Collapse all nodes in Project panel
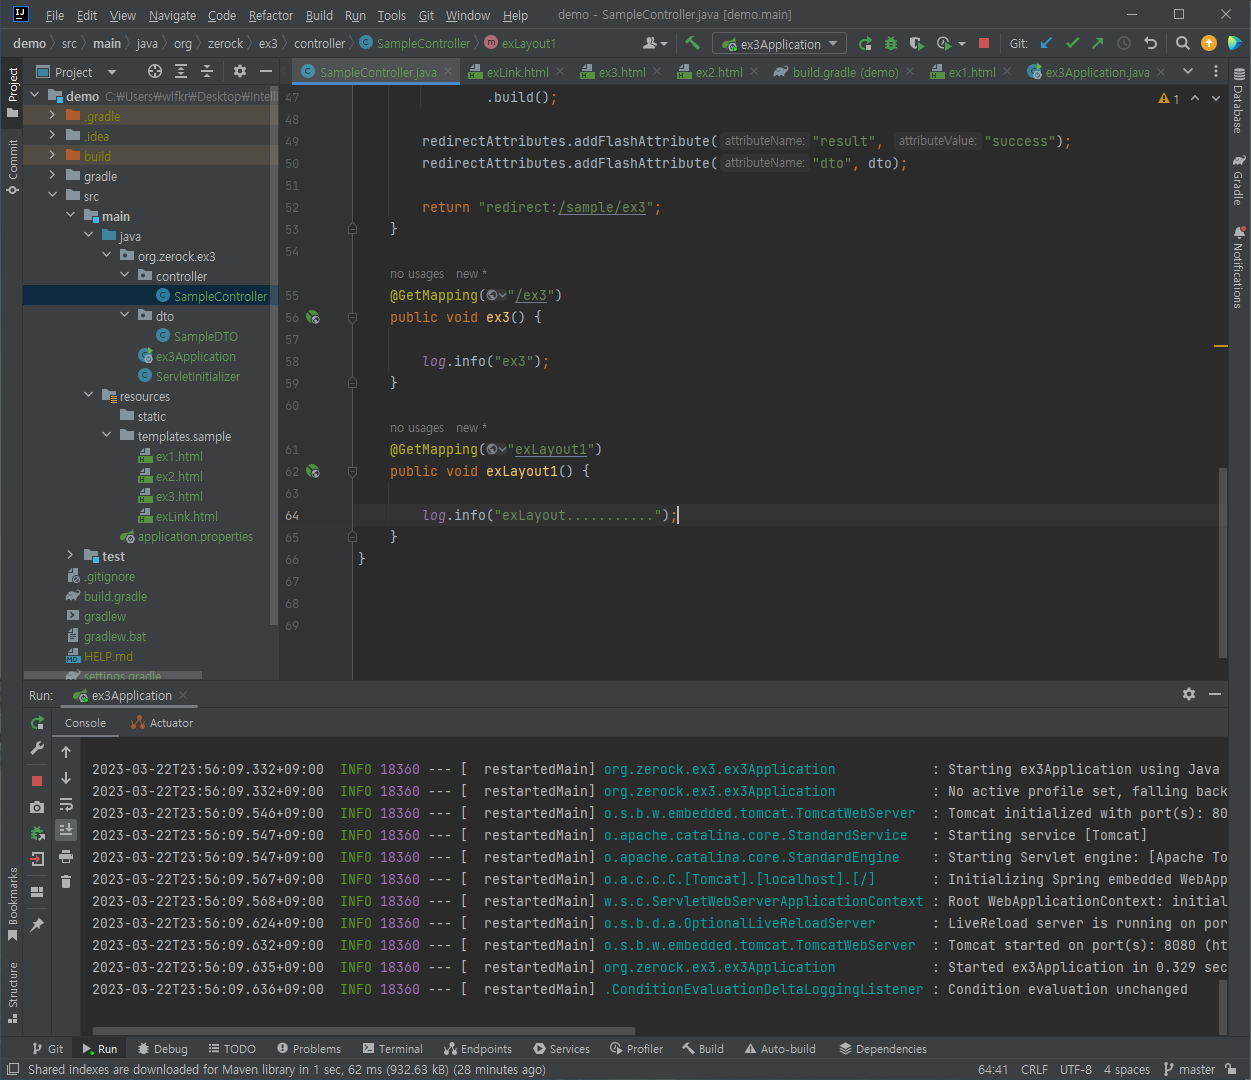Image resolution: width=1251 pixels, height=1080 pixels. click(x=207, y=71)
